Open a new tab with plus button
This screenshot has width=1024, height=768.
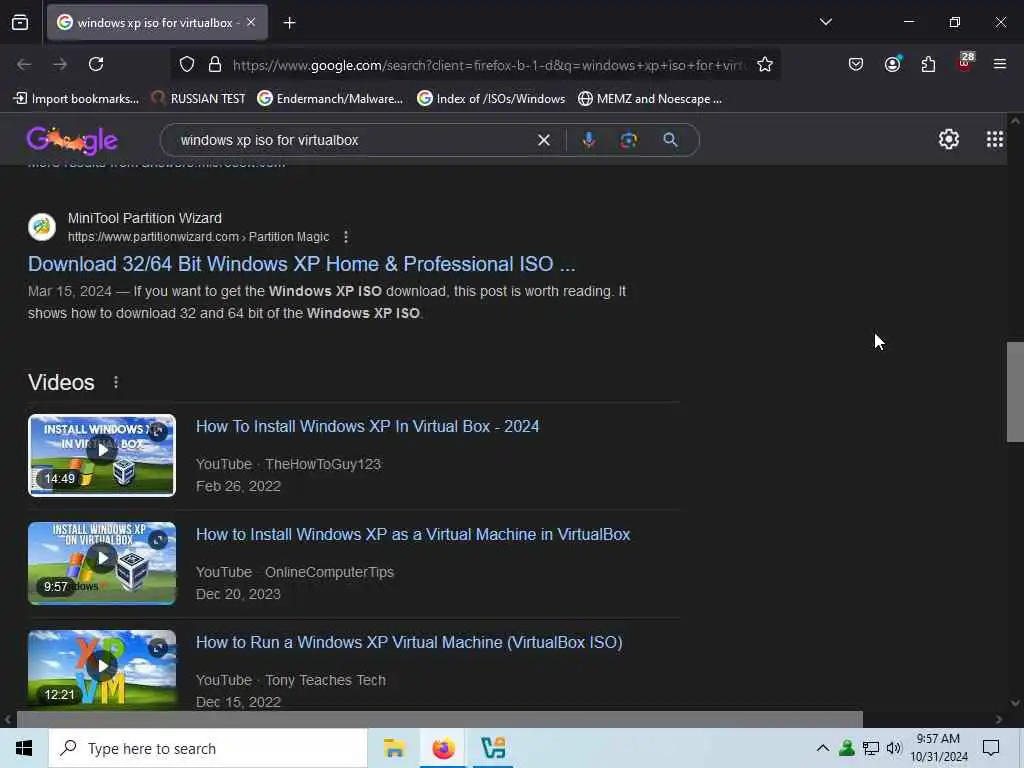pos(289,23)
